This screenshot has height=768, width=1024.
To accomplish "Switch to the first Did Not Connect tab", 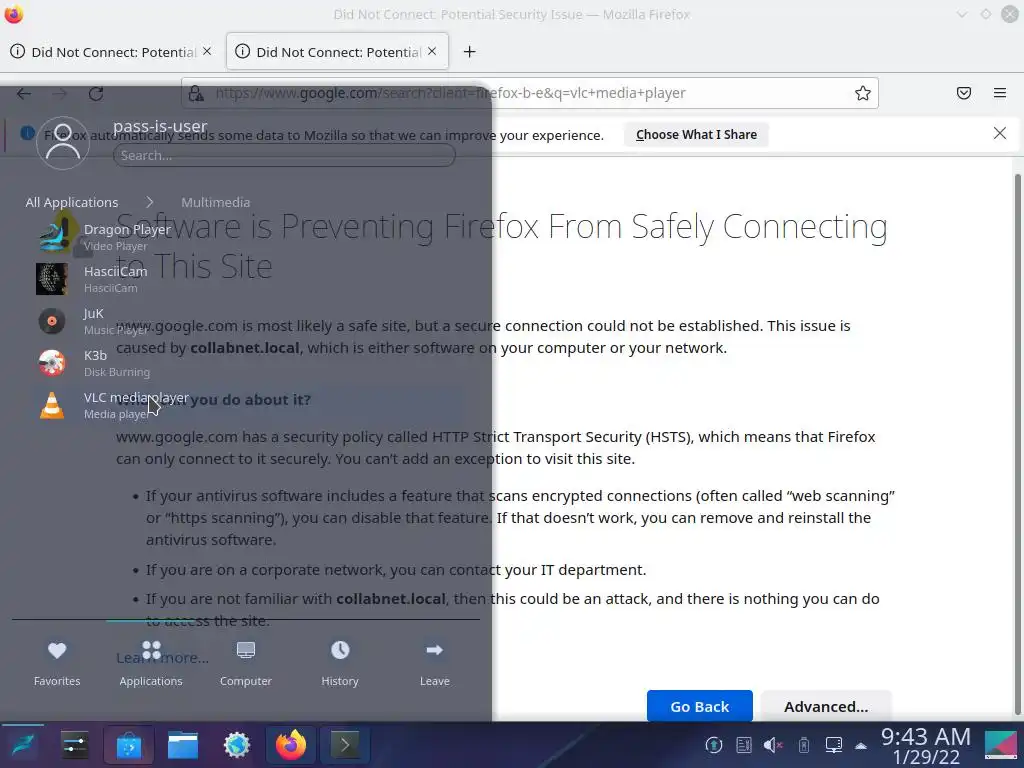I will (112, 52).
